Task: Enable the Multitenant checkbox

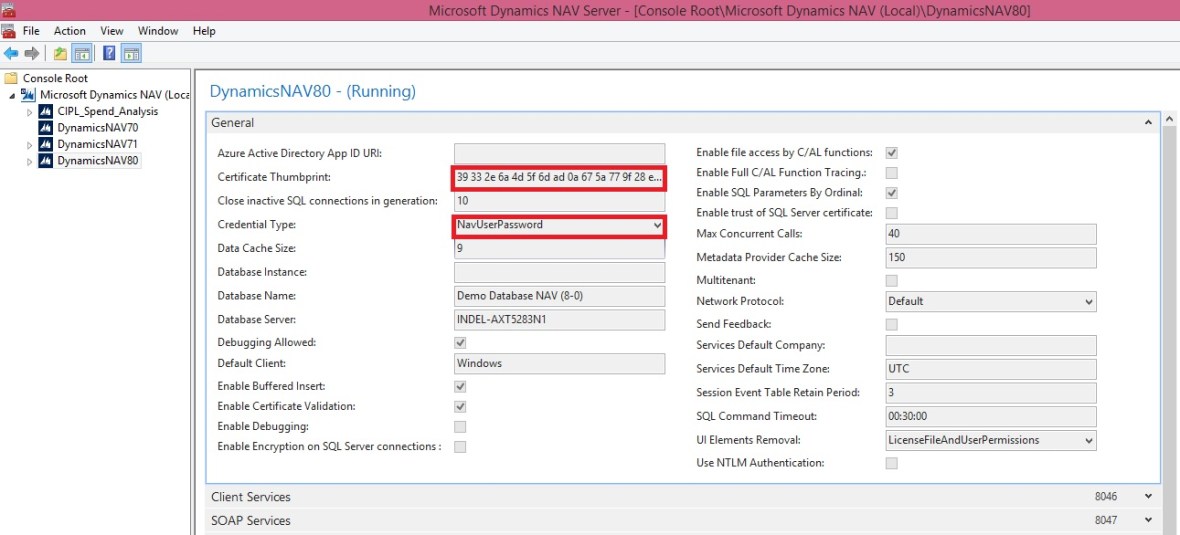Action: (x=892, y=281)
